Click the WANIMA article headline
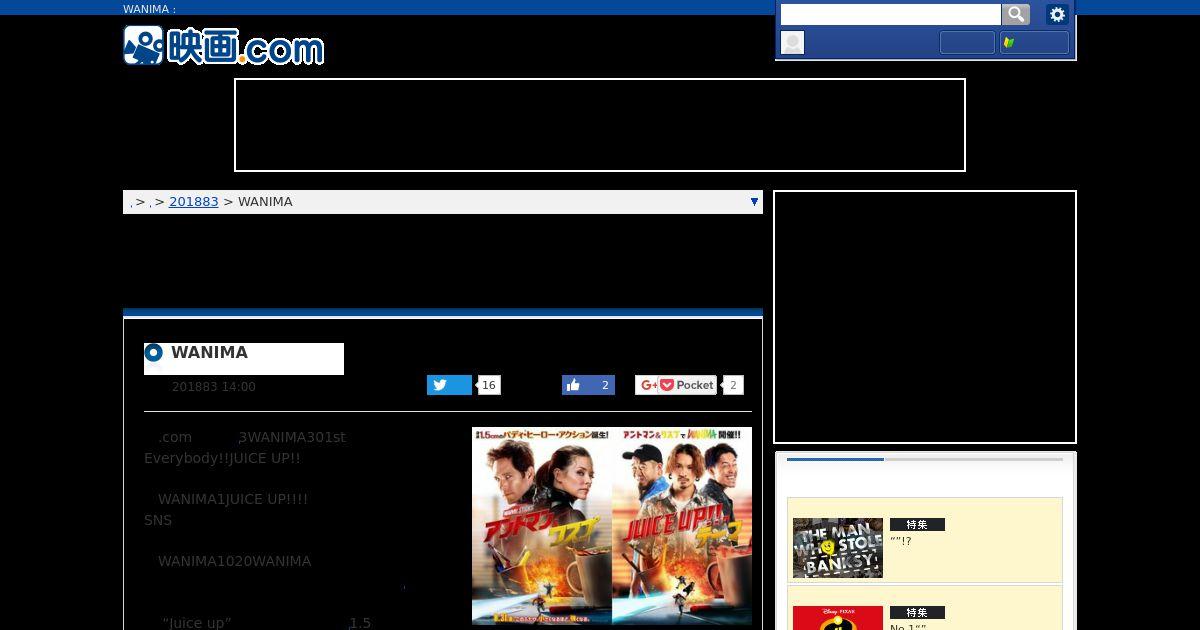 click(x=209, y=352)
